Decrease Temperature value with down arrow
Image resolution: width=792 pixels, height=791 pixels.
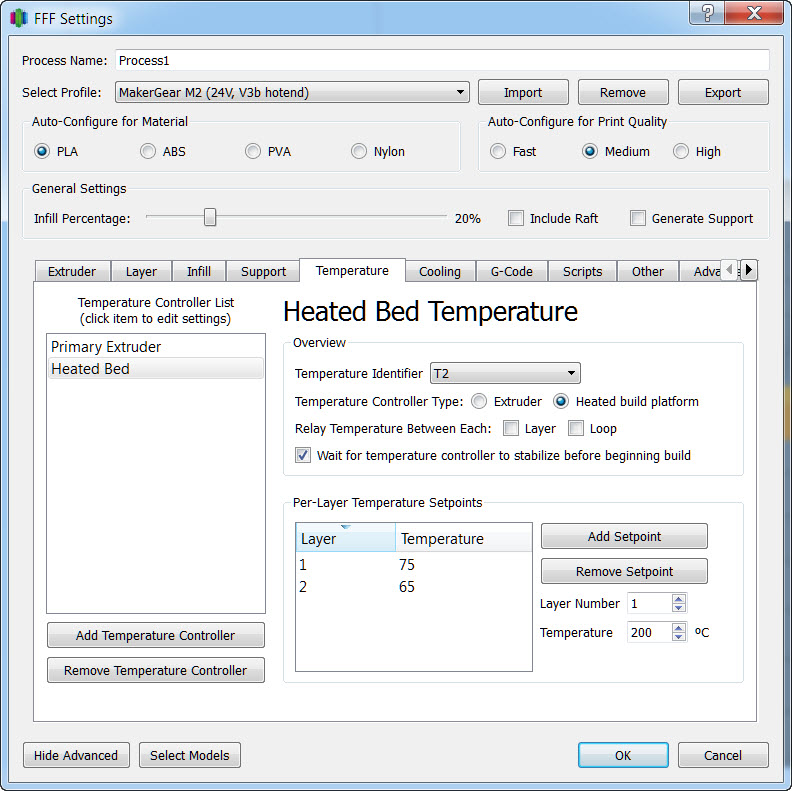(679, 637)
